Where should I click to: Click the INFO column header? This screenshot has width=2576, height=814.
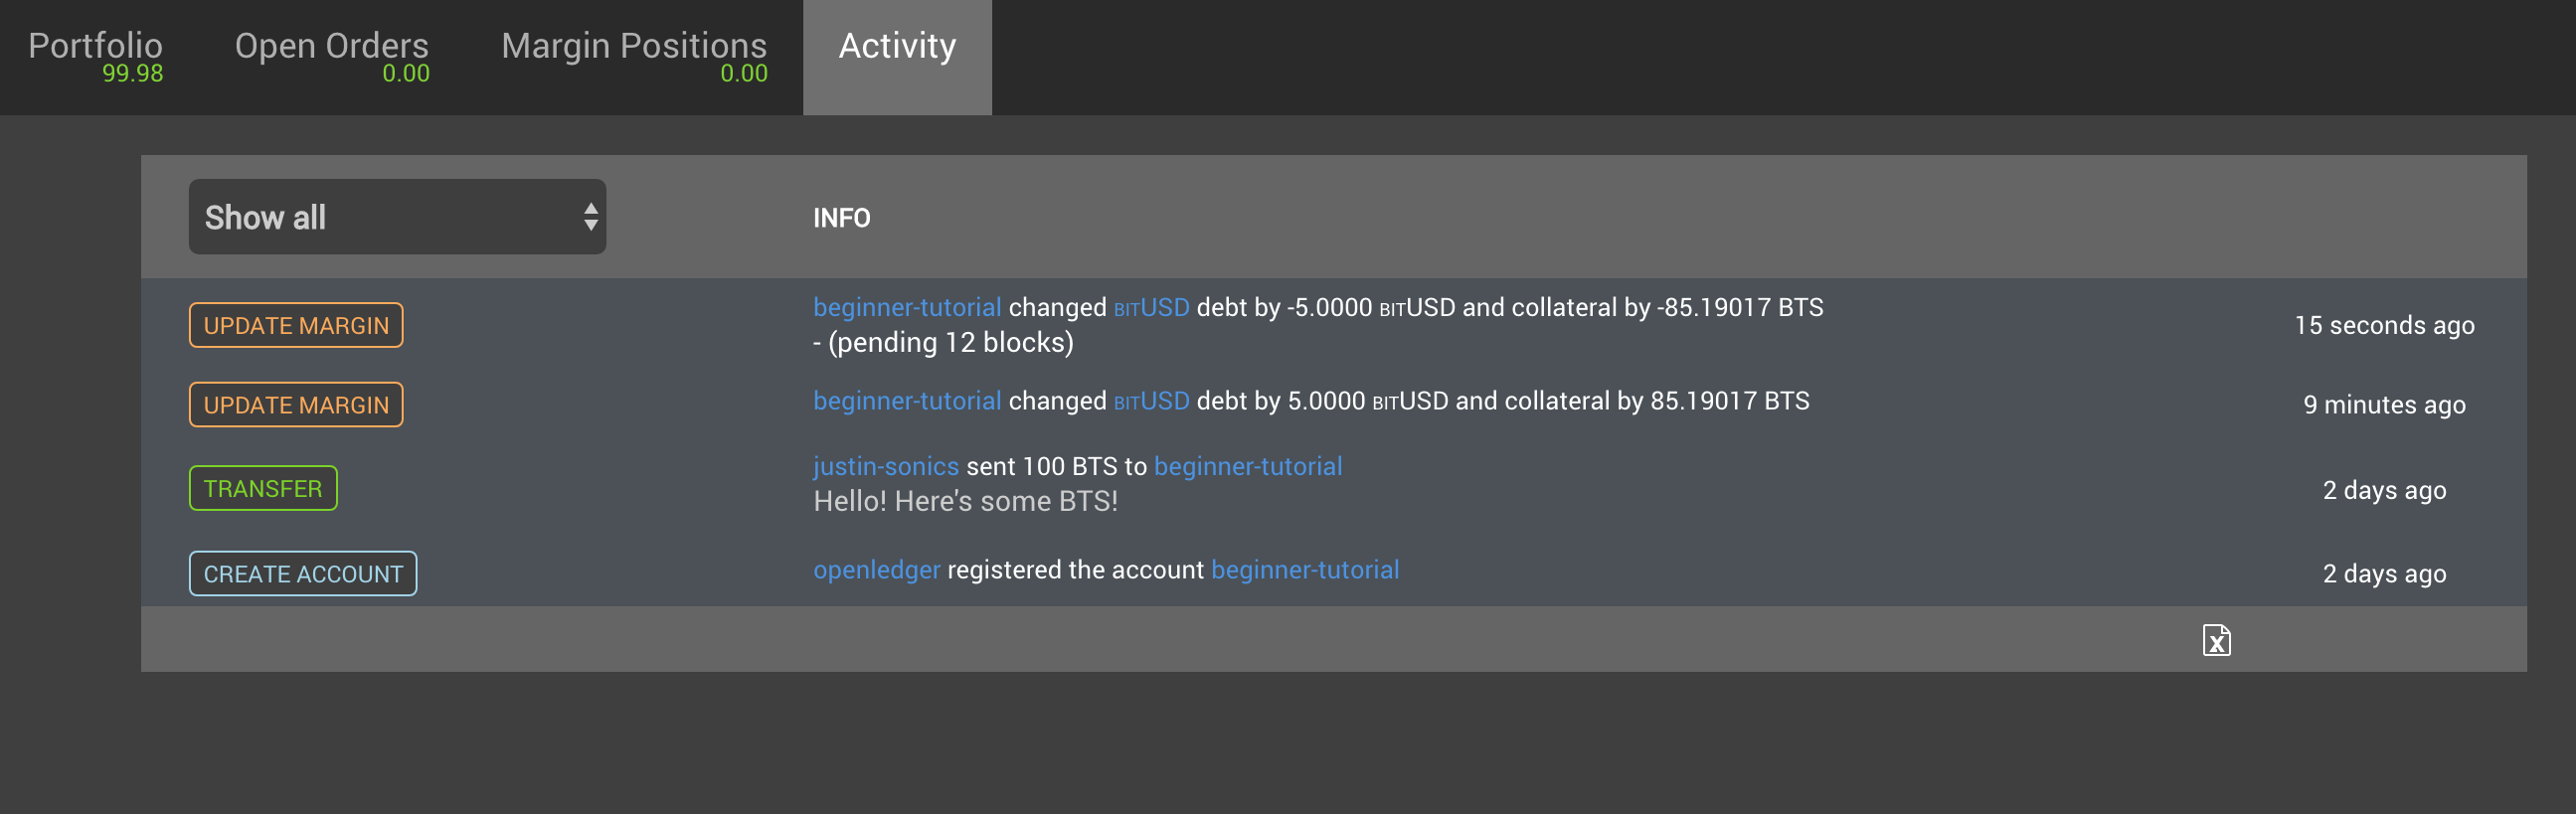[842, 218]
